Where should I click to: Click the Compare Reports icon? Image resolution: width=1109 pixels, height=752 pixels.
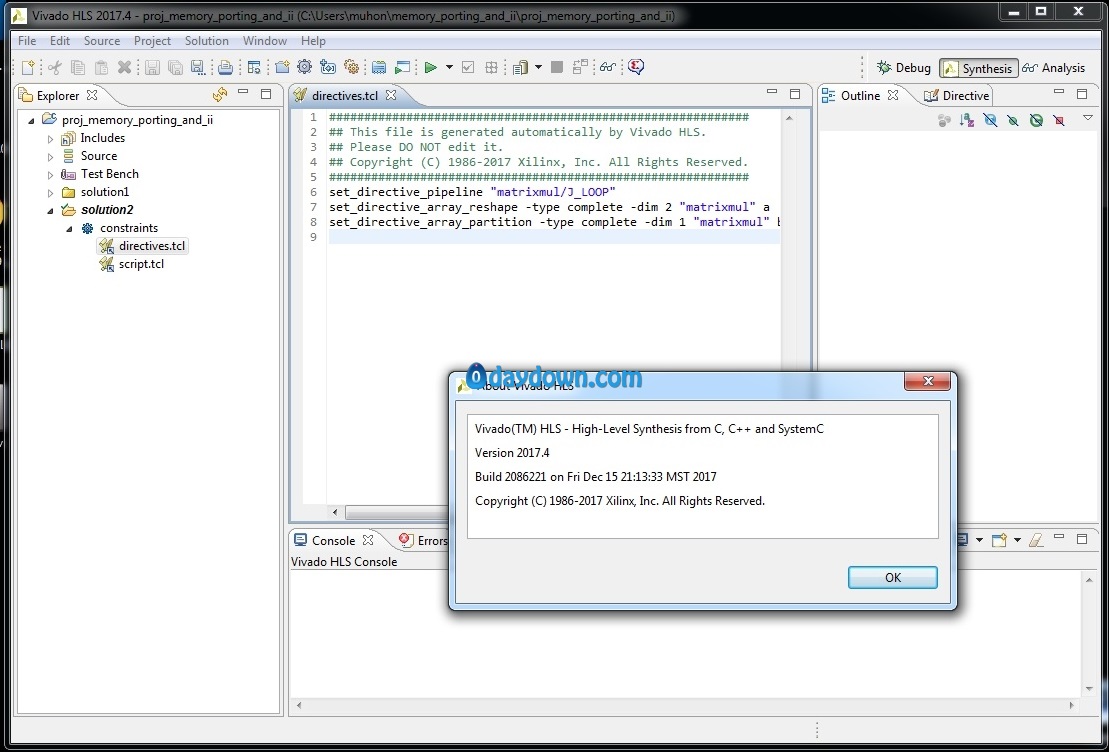tap(580, 67)
